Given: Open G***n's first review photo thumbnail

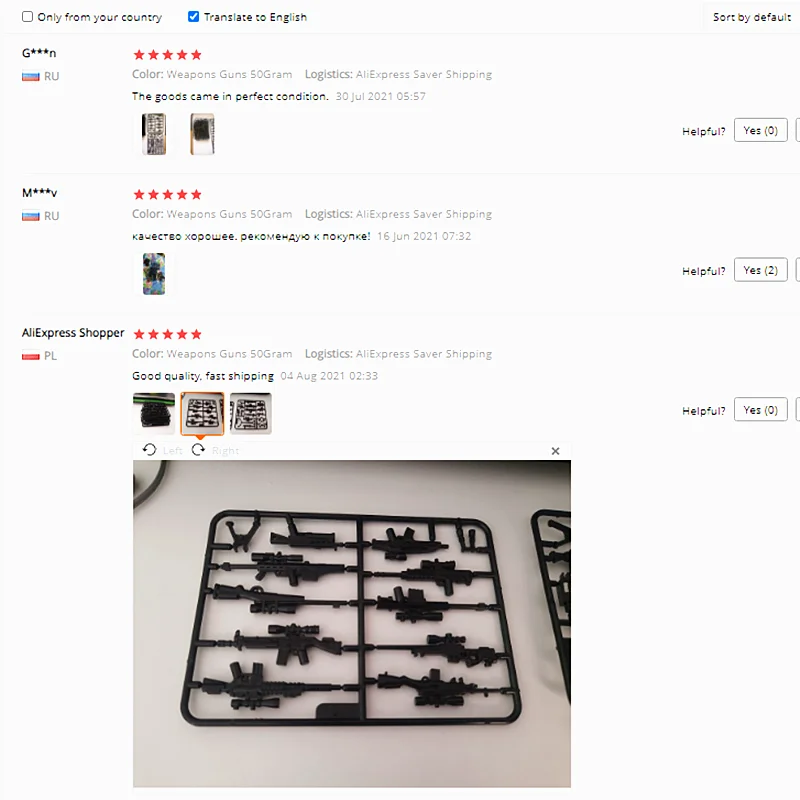Looking at the screenshot, I should 154,134.
